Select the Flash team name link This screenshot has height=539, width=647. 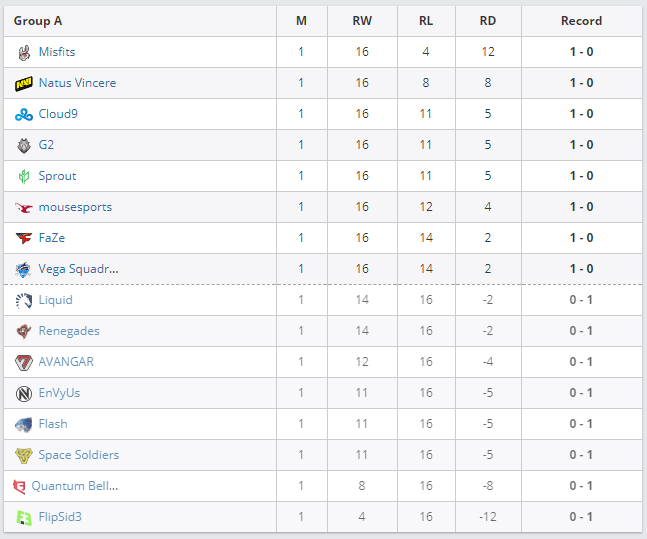click(x=53, y=424)
